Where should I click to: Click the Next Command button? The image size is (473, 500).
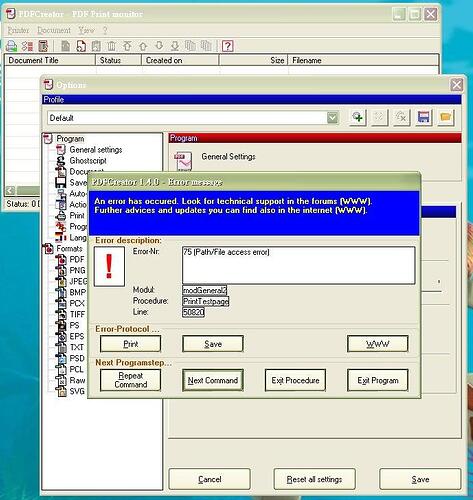213,380
